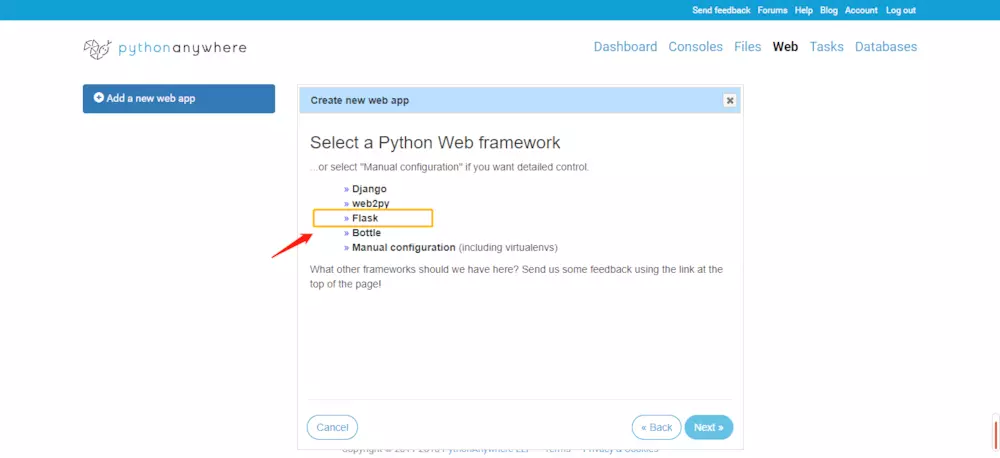Close the Create new web app dialog
The width and height of the screenshot is (1000, 458).
[x=730, y=100]
